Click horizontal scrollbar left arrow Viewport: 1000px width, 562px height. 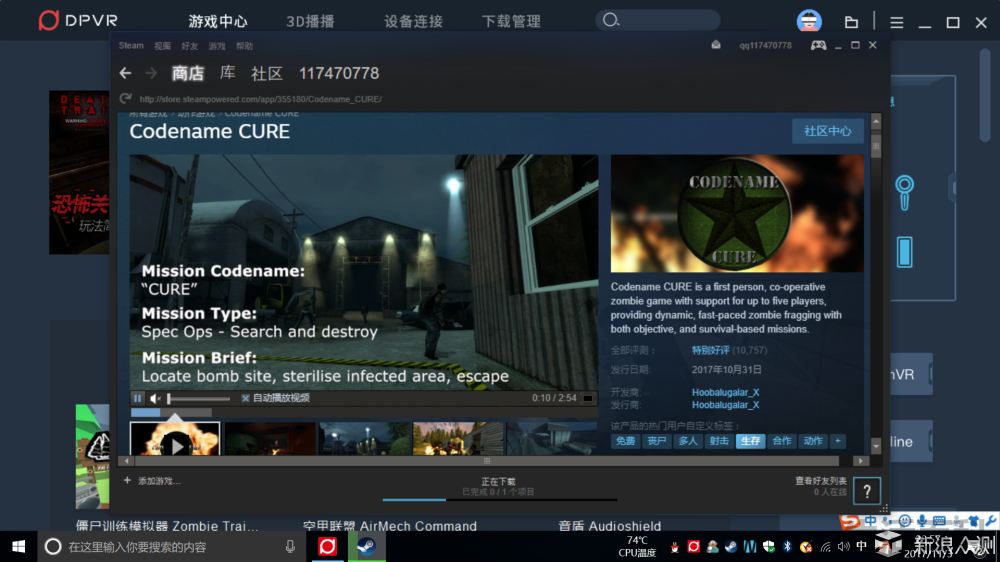[x=126, y=461]
